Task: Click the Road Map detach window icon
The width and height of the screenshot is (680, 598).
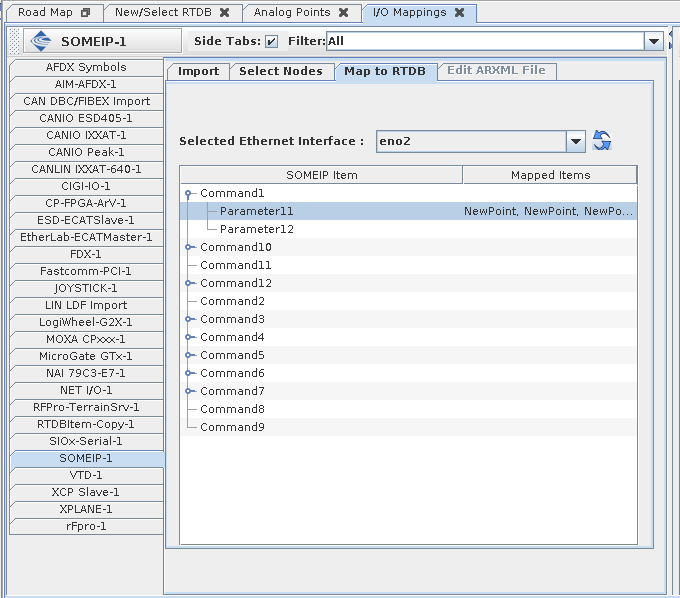Action: tap(85, 13)
